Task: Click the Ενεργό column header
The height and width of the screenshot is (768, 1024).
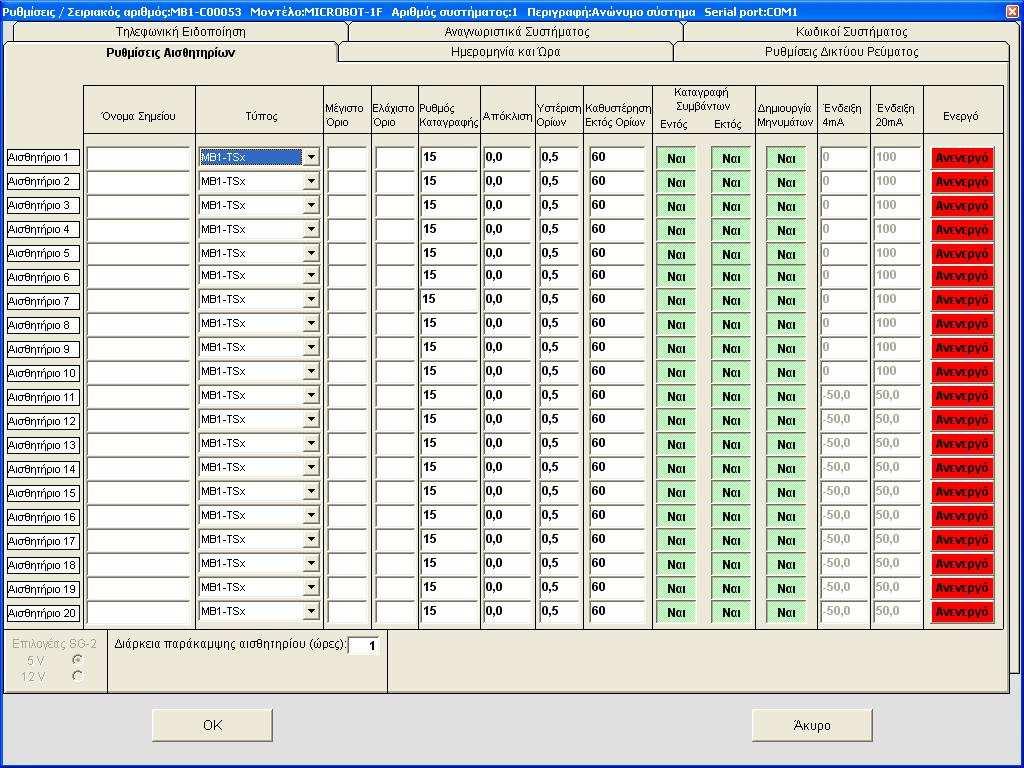Action: pyautogui.click(x=961, y=116)
